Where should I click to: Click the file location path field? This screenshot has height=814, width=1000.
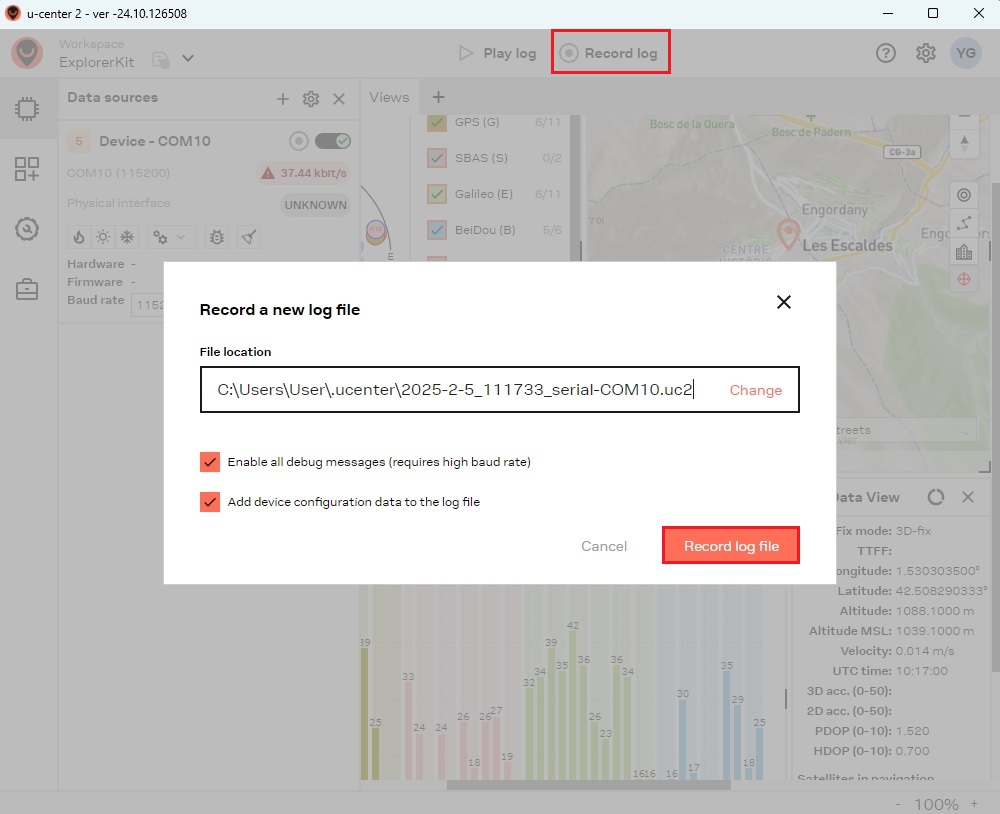click(x=455, y=390)
